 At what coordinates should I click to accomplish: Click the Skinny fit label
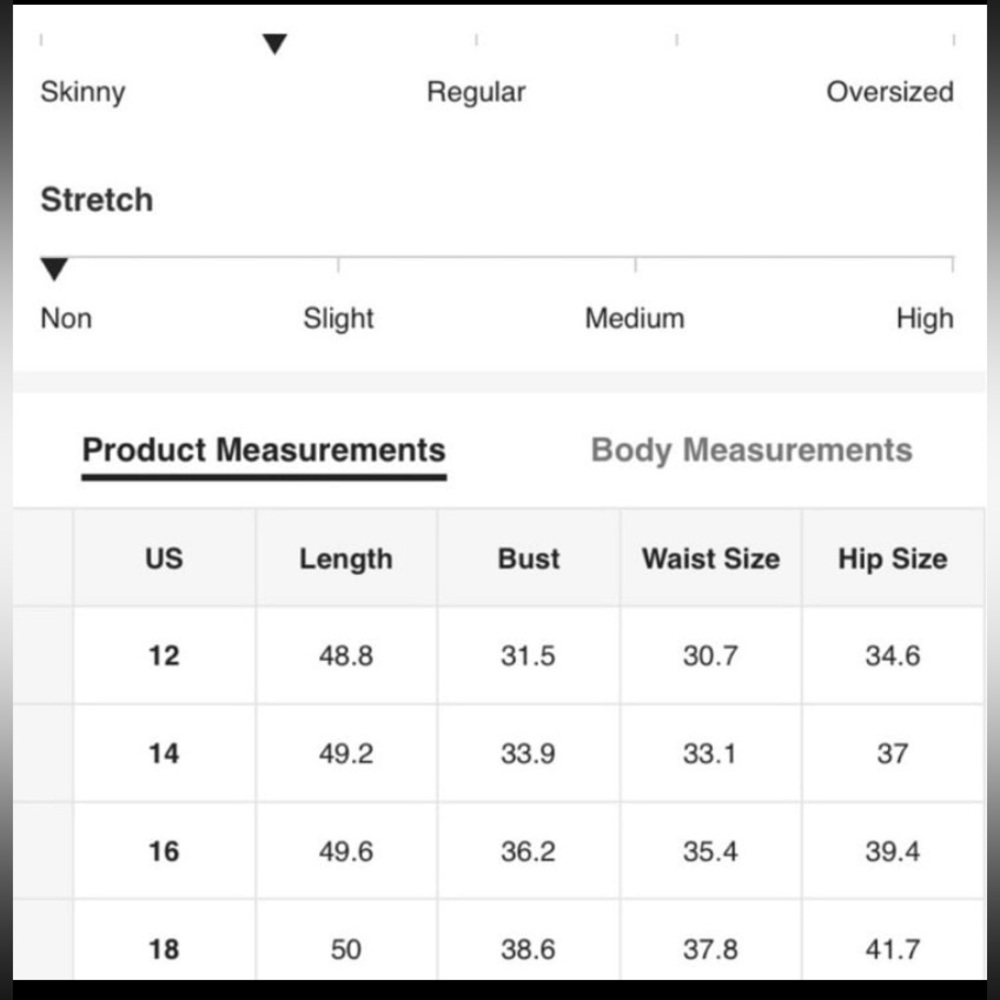click(x=83, y=93)
